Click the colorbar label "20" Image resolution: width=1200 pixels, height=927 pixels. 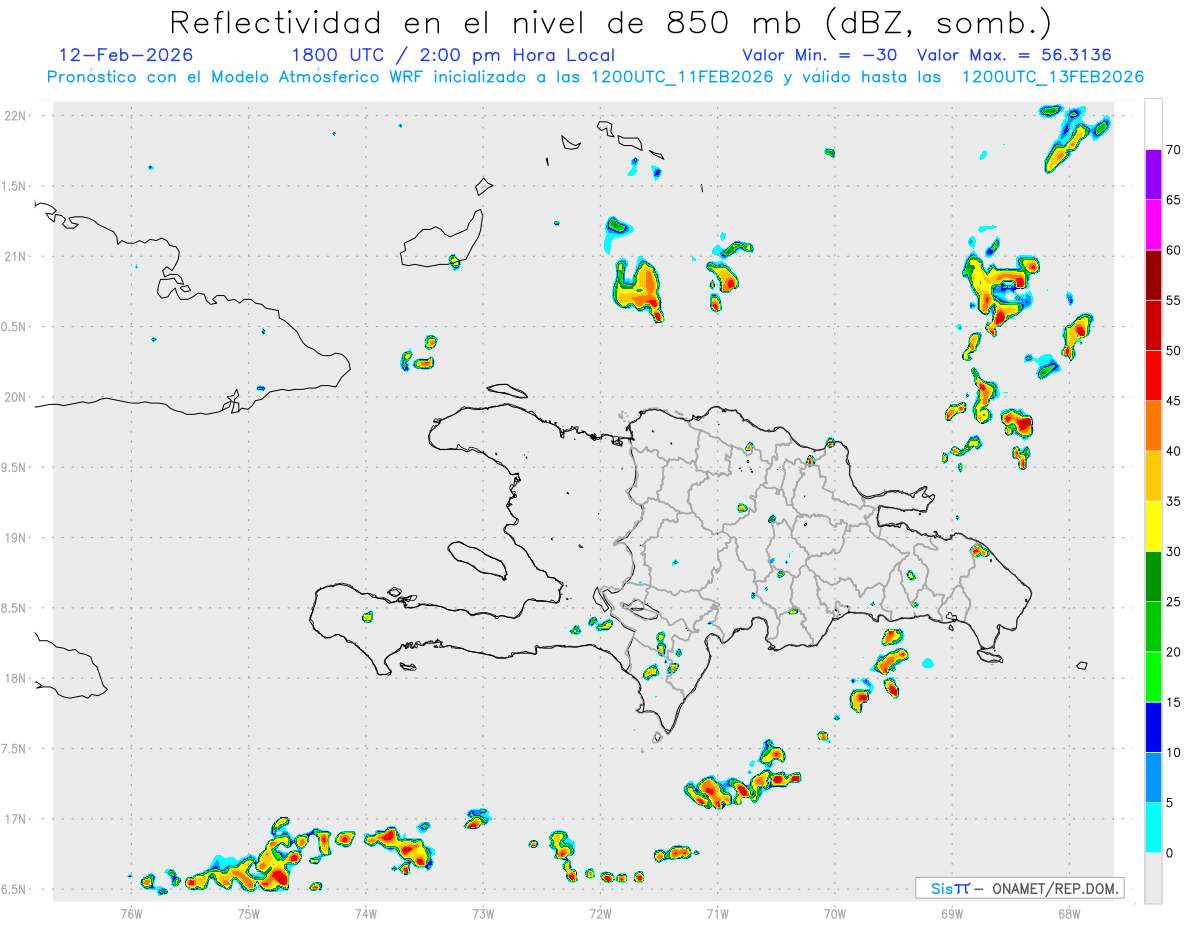1173,652
